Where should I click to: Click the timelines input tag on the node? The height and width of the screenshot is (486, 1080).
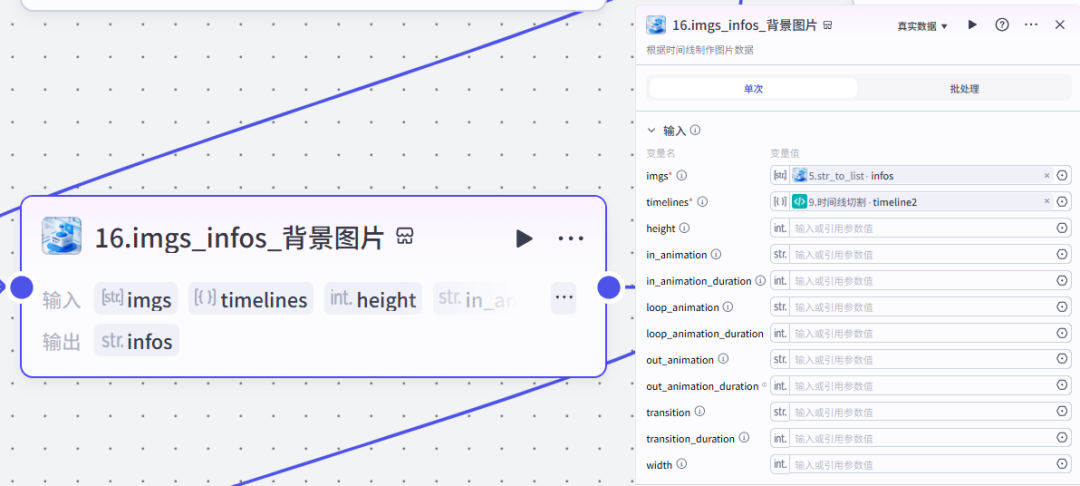(251, 298)
